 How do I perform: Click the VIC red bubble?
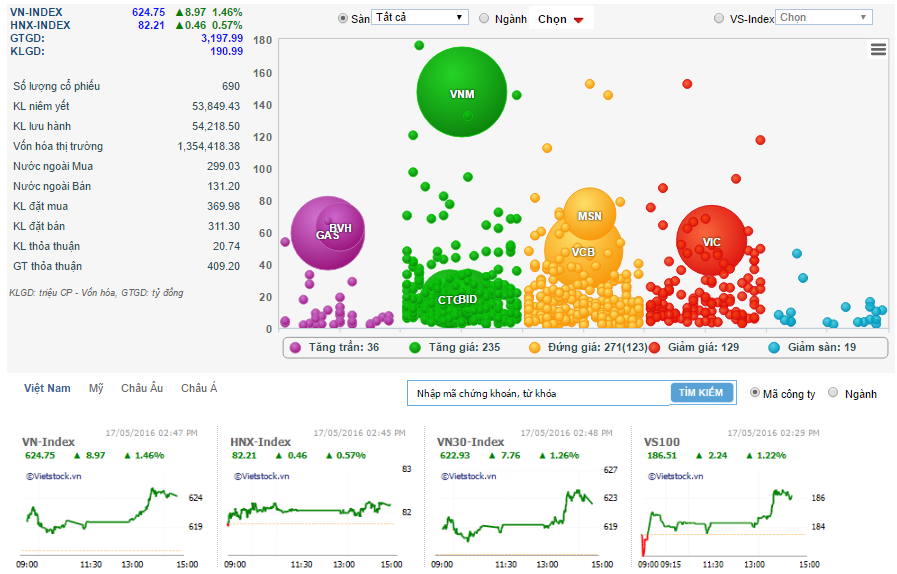click(711, 240)
